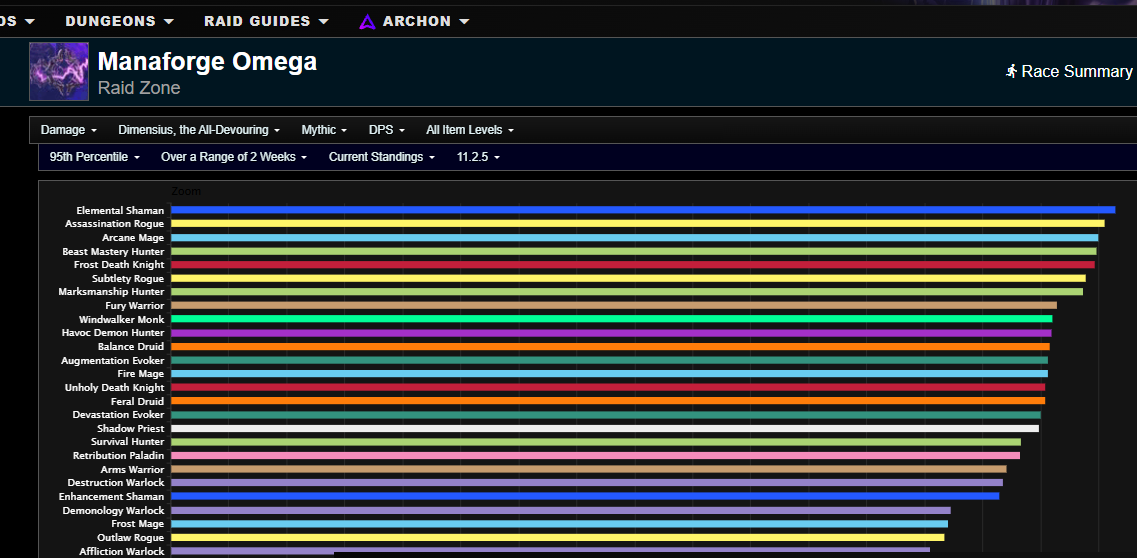
Task: Click the Destruction Warlock label
Action: (116, 483)
